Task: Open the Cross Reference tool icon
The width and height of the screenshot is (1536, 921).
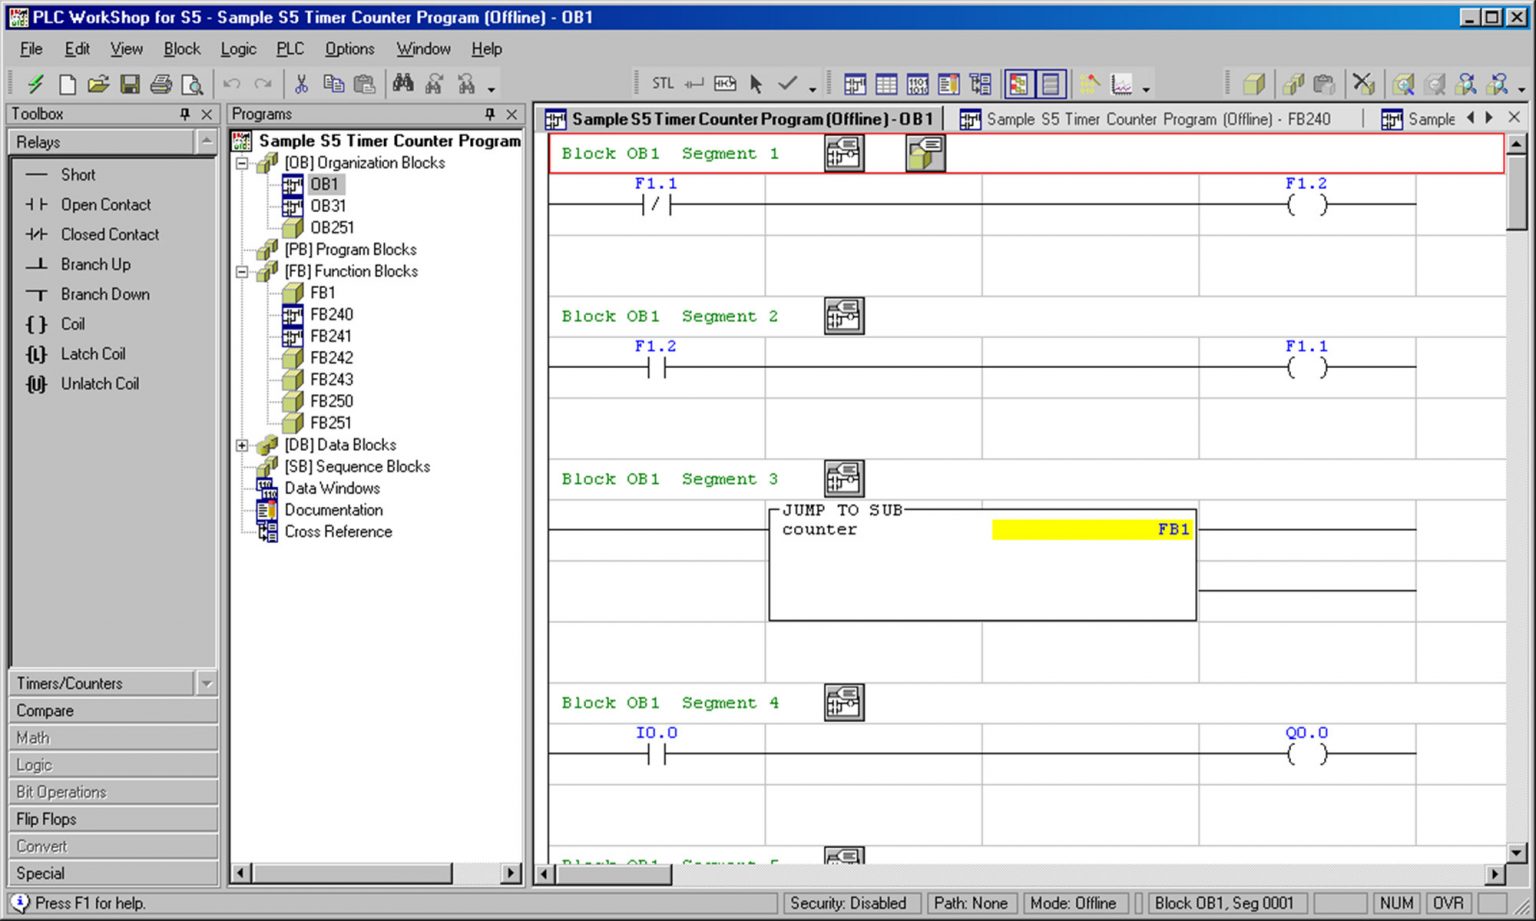Action: (x=979, y=83)
